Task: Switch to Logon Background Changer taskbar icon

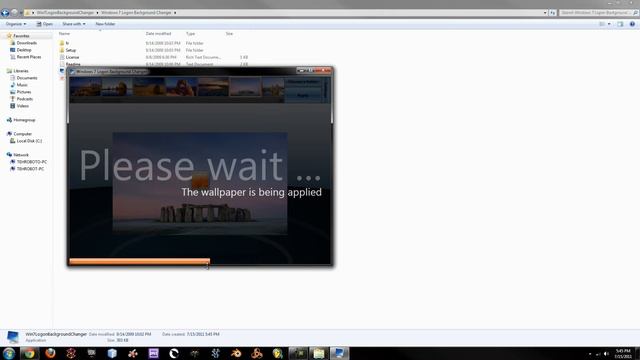Action: (339, 353)
